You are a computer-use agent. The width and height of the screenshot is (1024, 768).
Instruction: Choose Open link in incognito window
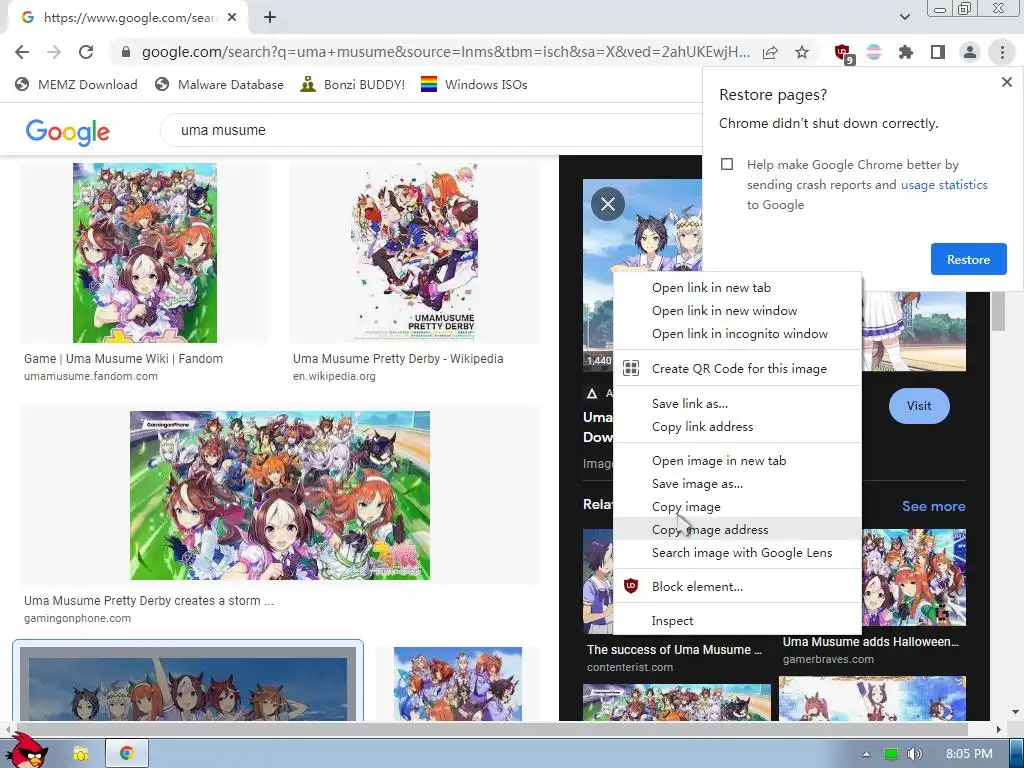[737, 334]
